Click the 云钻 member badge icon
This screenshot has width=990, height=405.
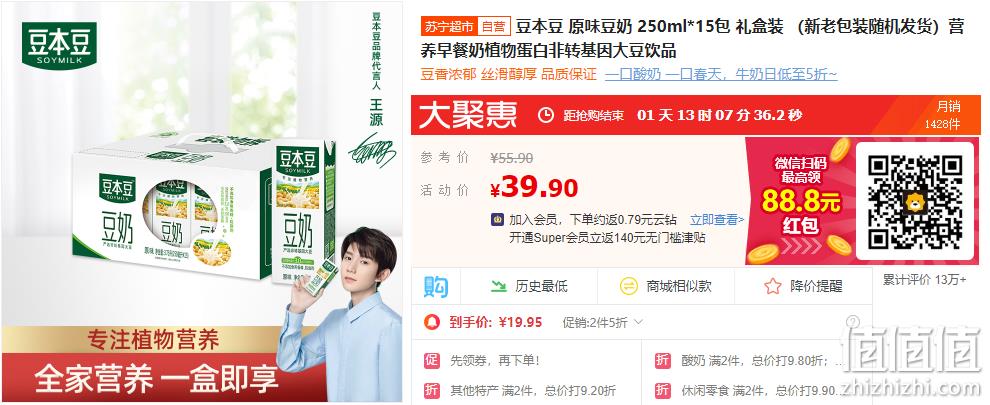(498, 220)
